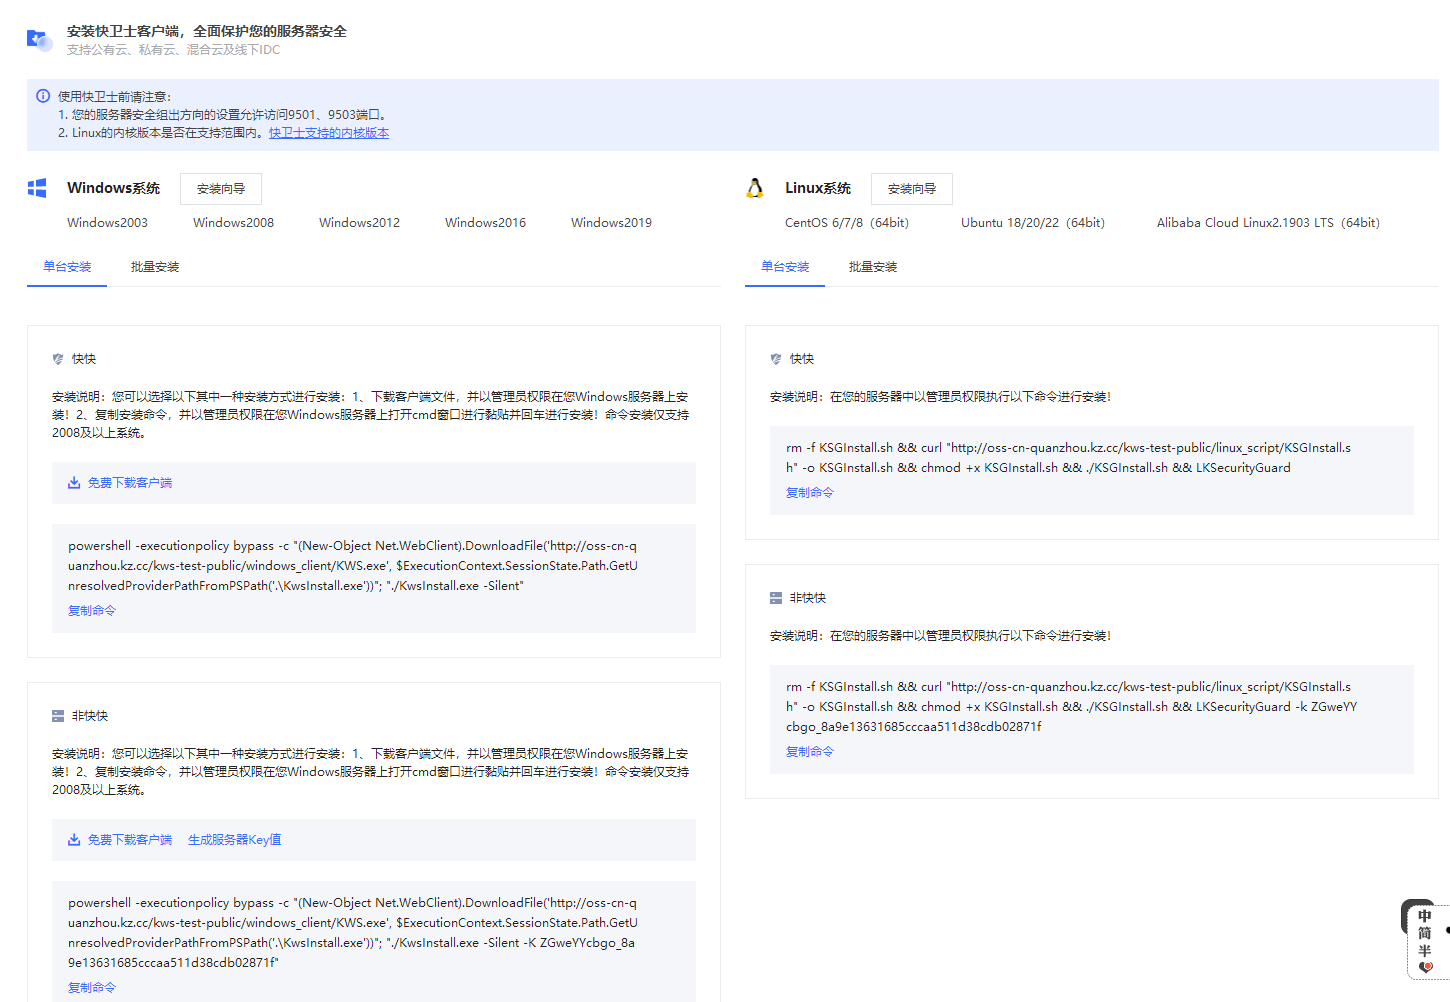Click the input method floating widget

tap(1424, 940)
